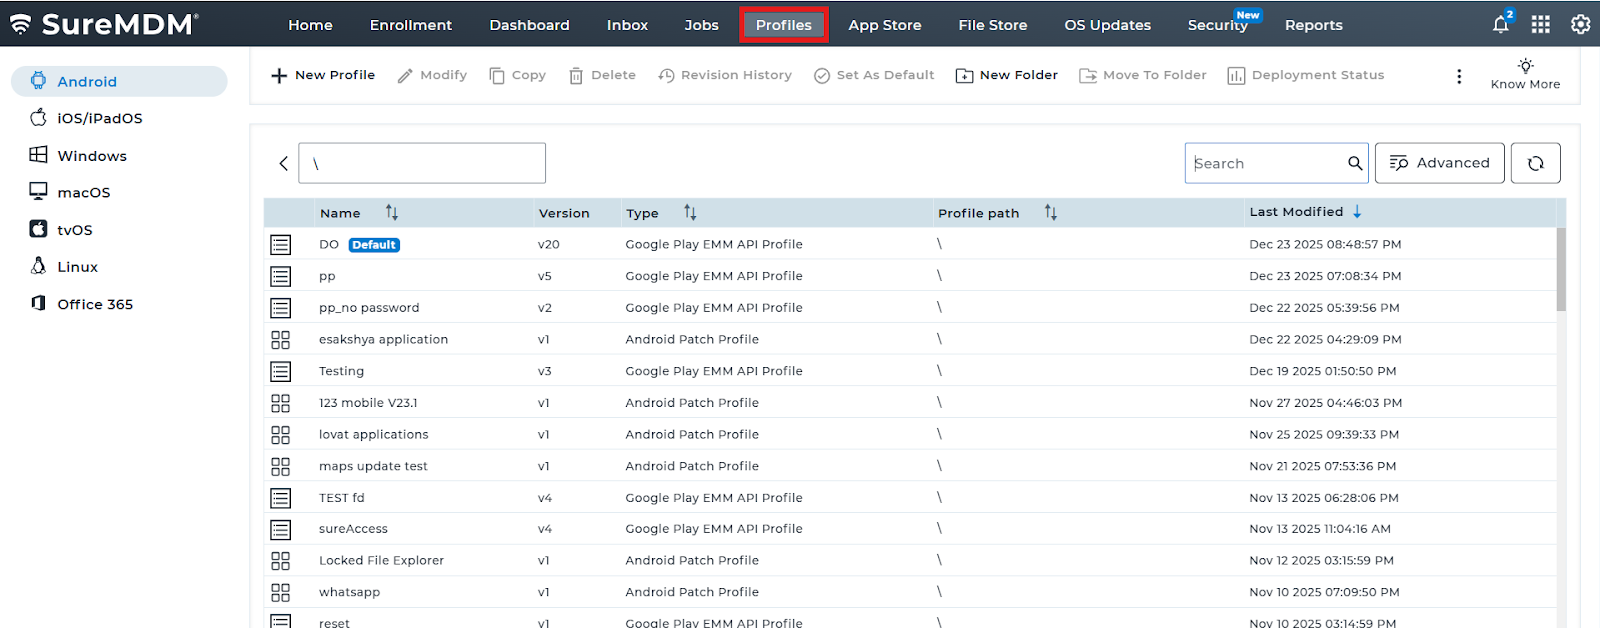Sort the list by Name column
1600x628 pixels.
[x=392, y=212]
